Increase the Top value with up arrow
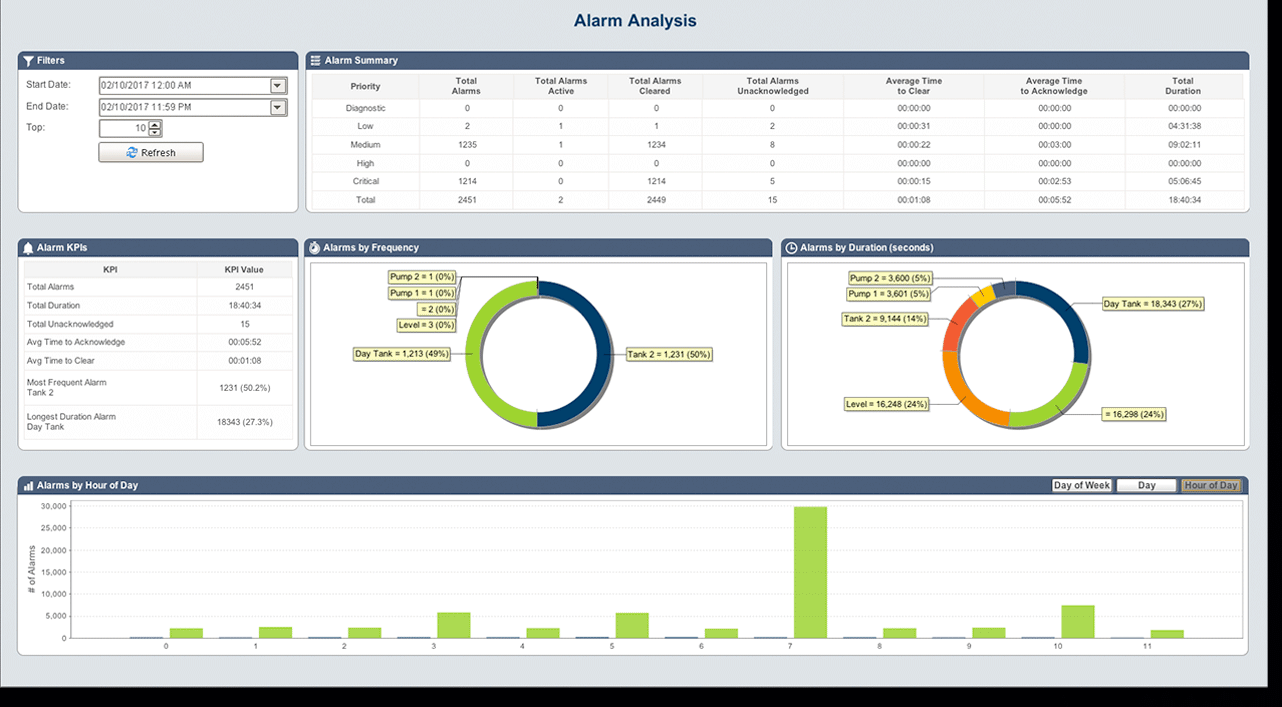Screen dimensions: 1282x707 [155, 124]
